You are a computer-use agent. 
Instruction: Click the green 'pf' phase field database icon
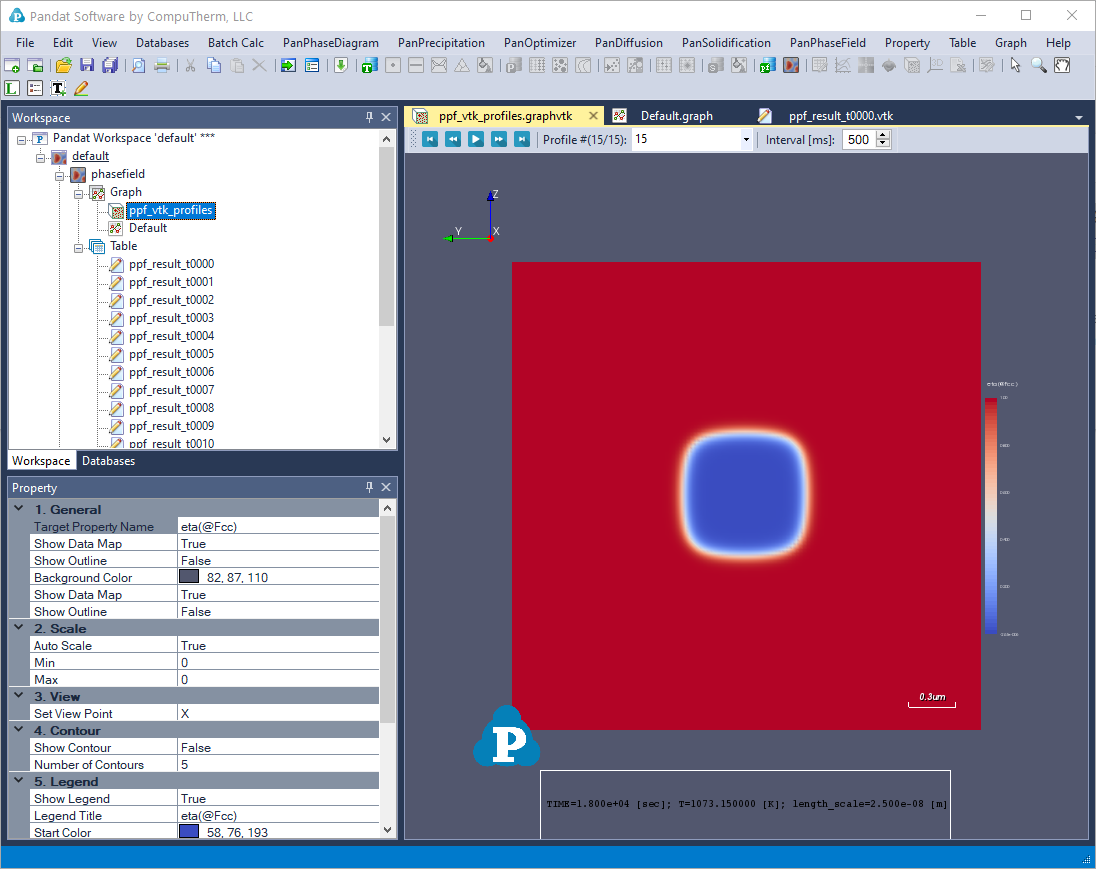coord(766,66)
